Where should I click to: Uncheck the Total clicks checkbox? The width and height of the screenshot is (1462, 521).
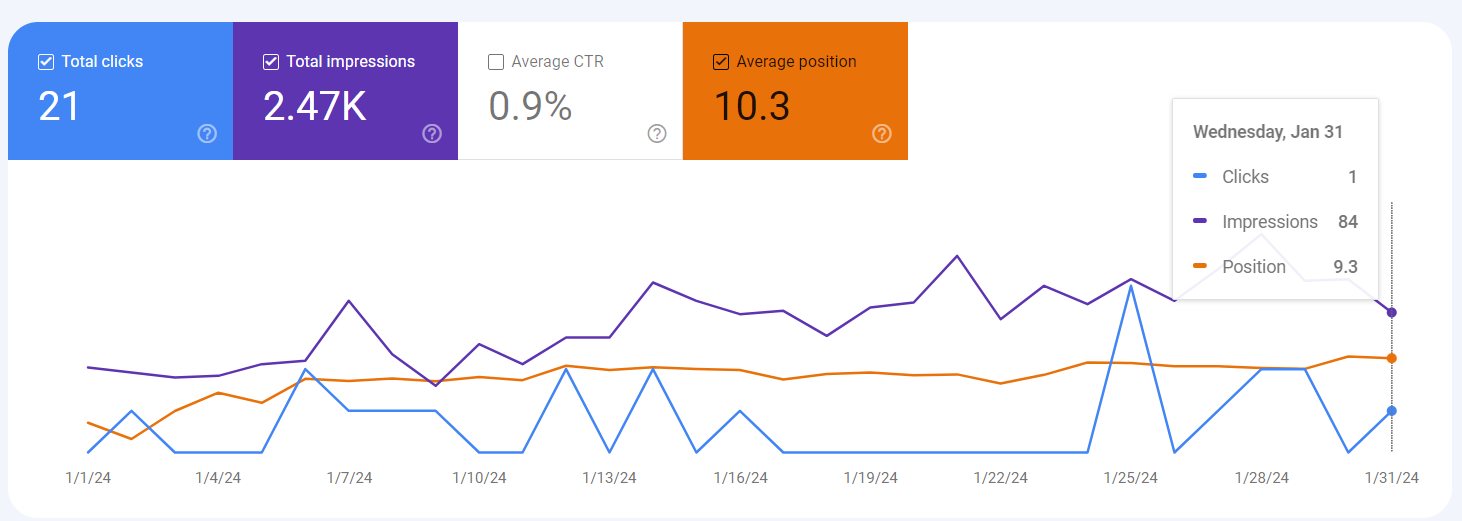pyautogui.click(x=46, y=62)
